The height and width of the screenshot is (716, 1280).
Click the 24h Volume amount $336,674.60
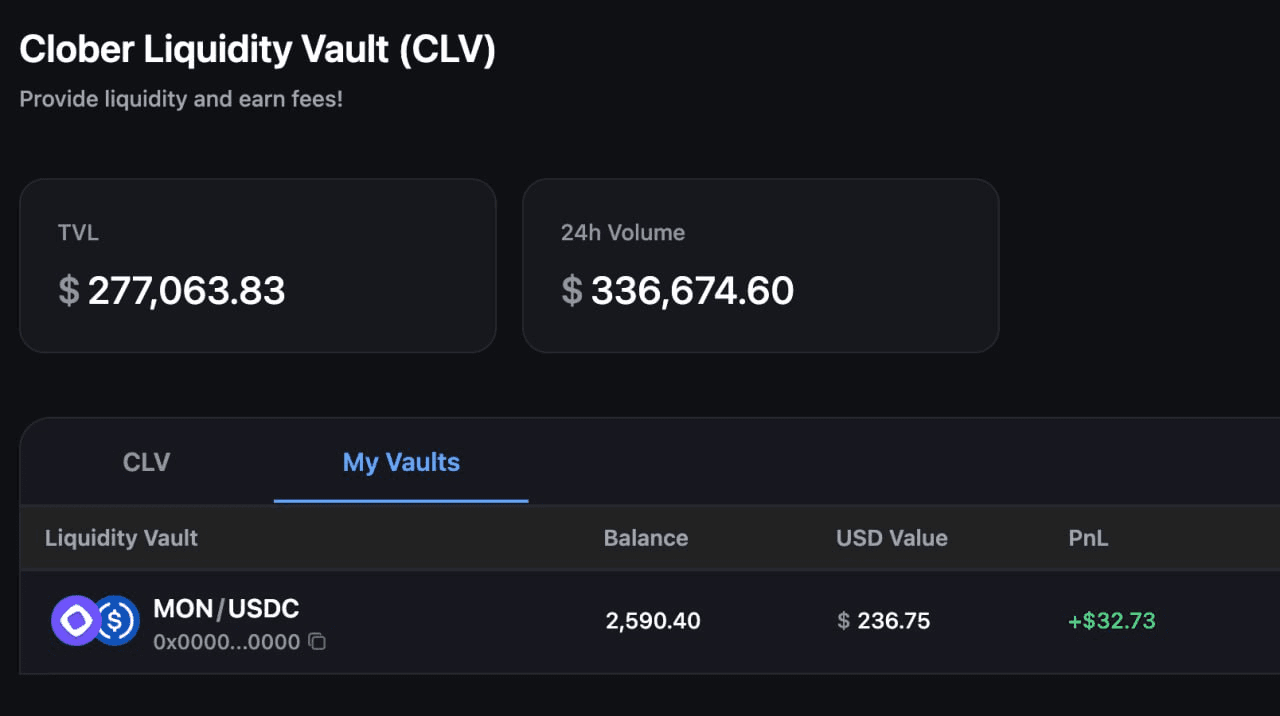678,291
